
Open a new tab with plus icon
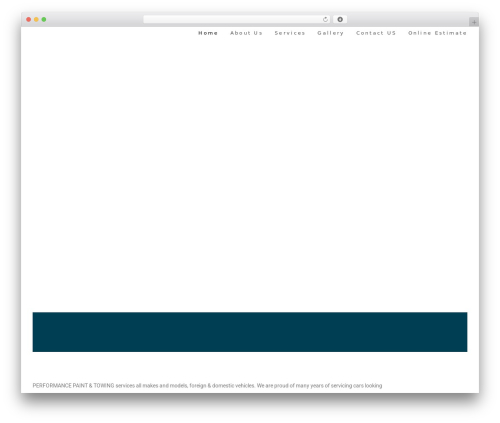pos(474,22)
